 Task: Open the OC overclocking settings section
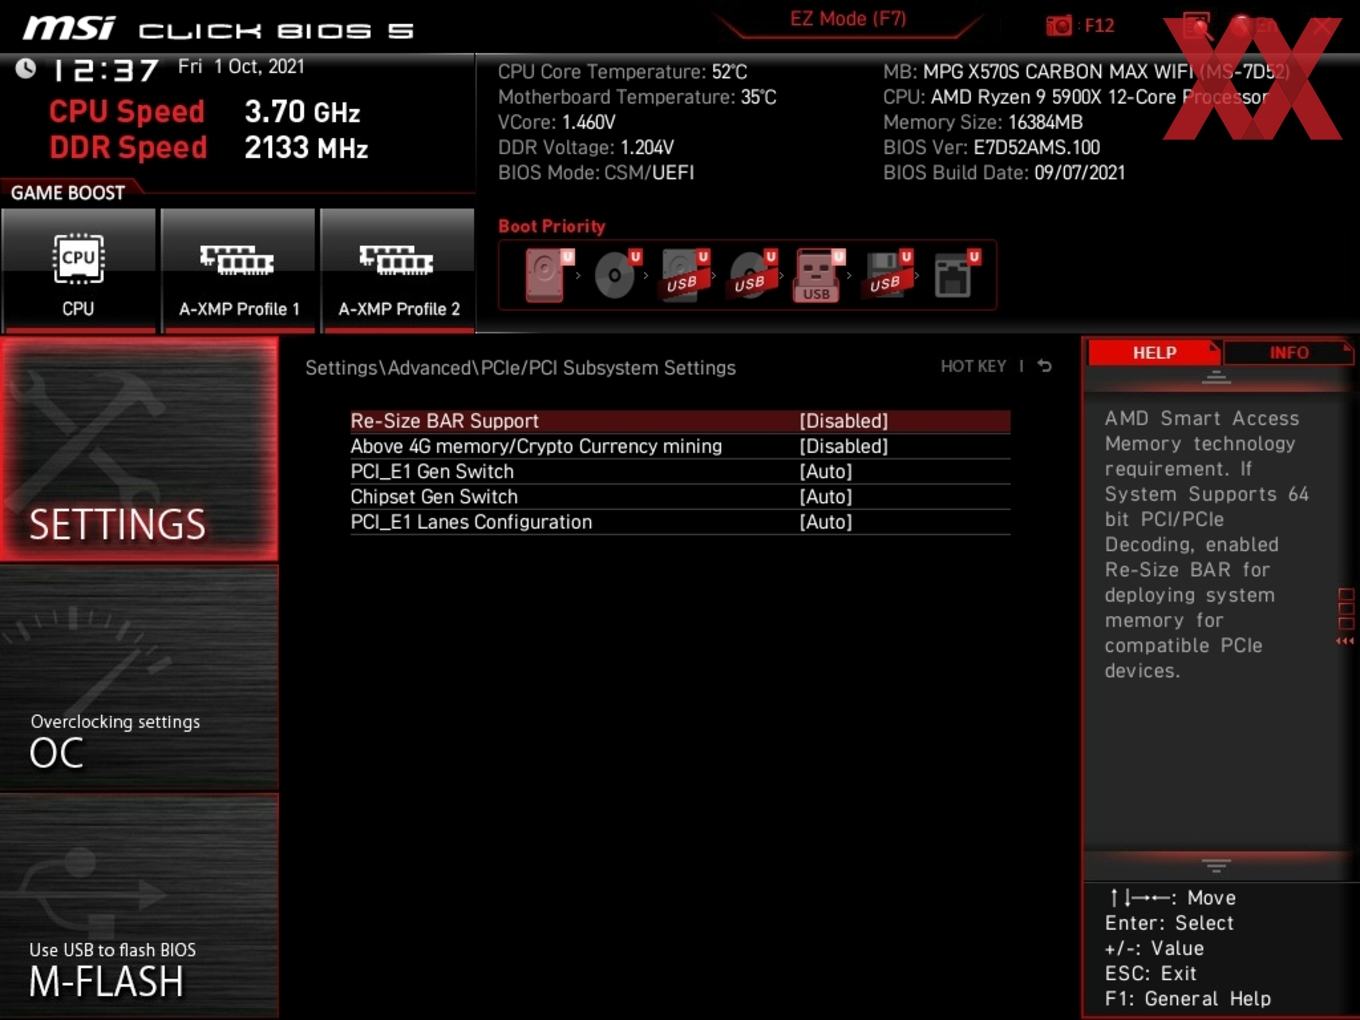[x=139, y=677]
